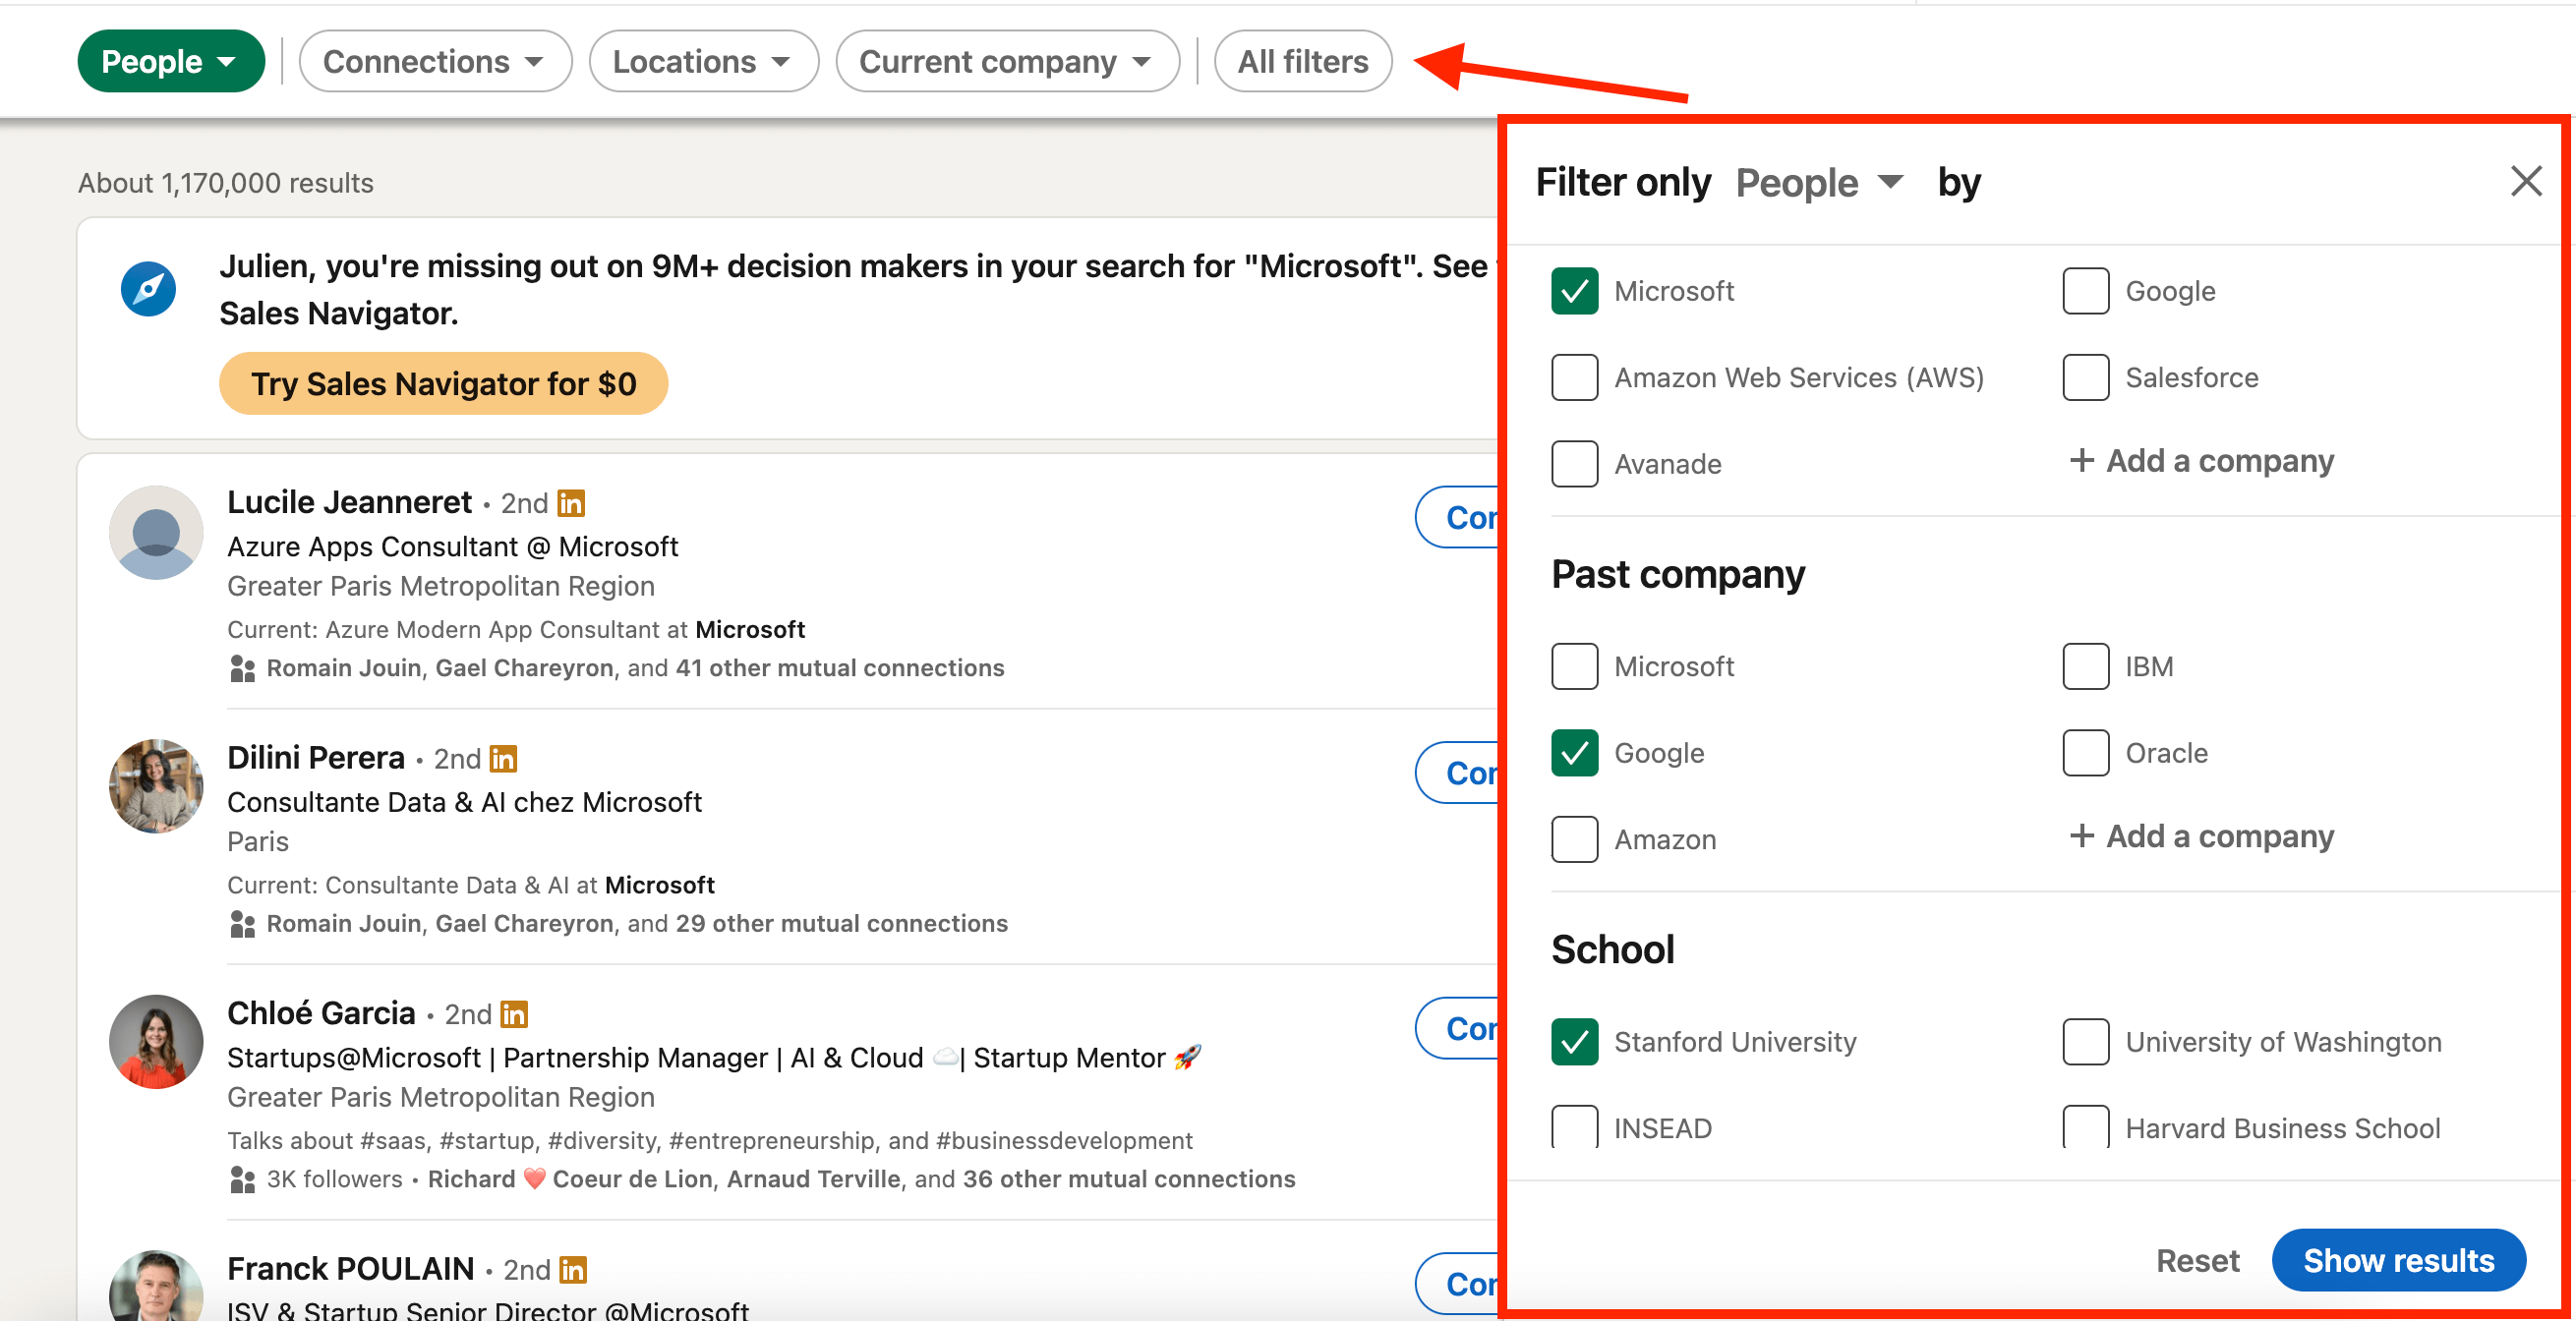Image resolution: width=2576 pixels, height=1321 pixels.
Task: Click Franck POULAIN's profile photo
Action: [x=156, y=1286]
